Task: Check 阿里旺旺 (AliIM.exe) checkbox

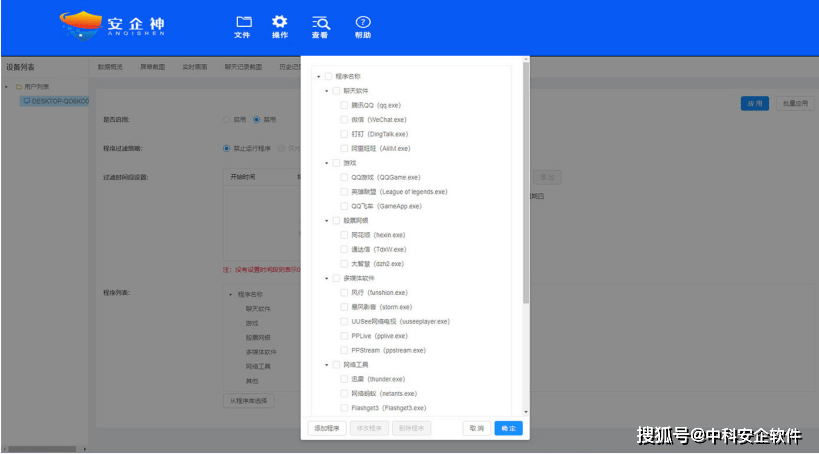Action: coord(344,148)
